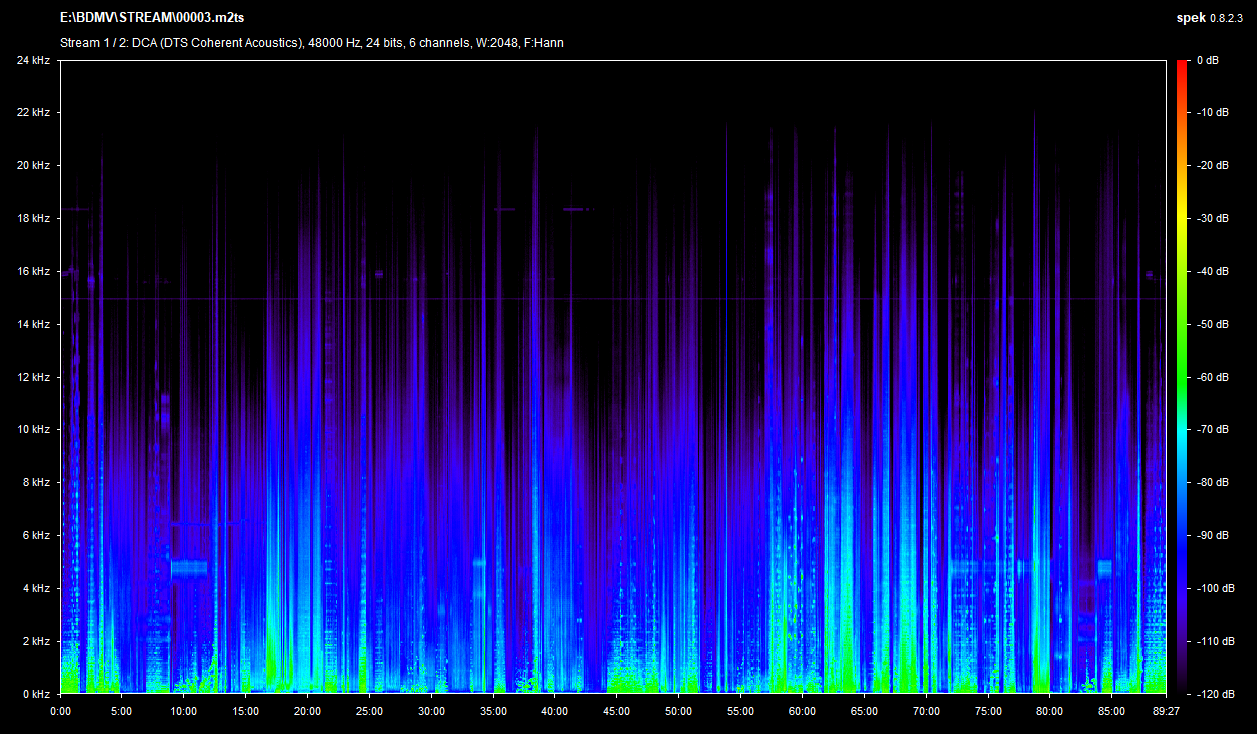Image resolution: width=1257 pixels, height=734 pixels.
Task: Click the 0 kHz frequency axis label
Action: coord(36,694)
